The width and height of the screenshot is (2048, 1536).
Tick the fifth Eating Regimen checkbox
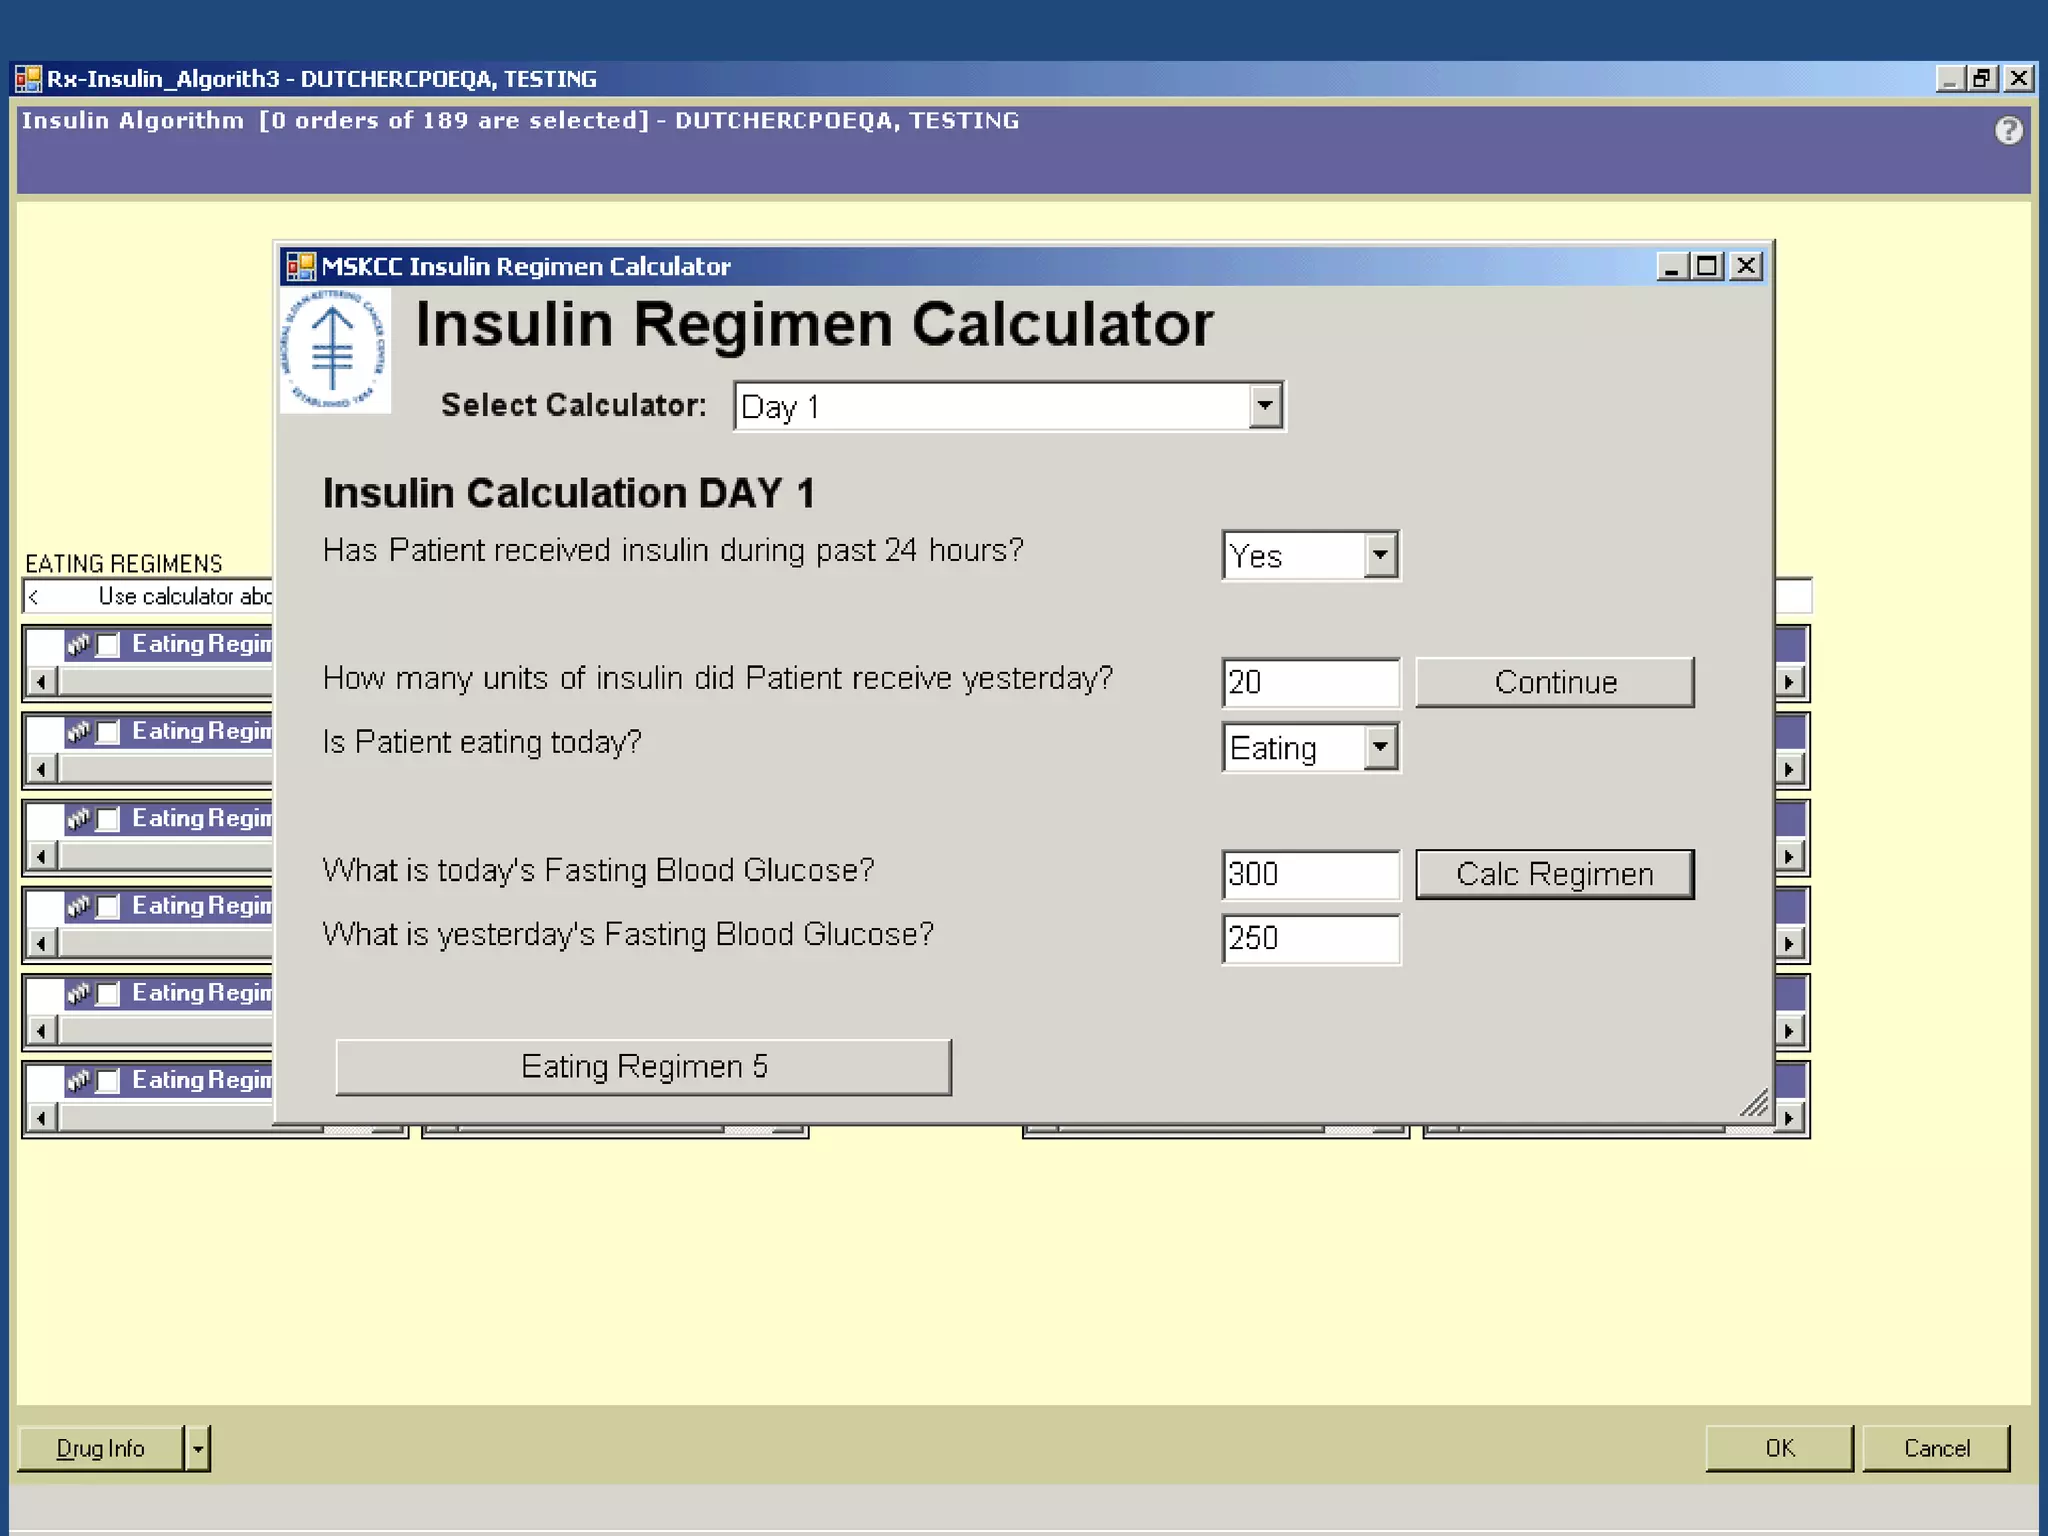pyautogui.click(x=108, y=993)
